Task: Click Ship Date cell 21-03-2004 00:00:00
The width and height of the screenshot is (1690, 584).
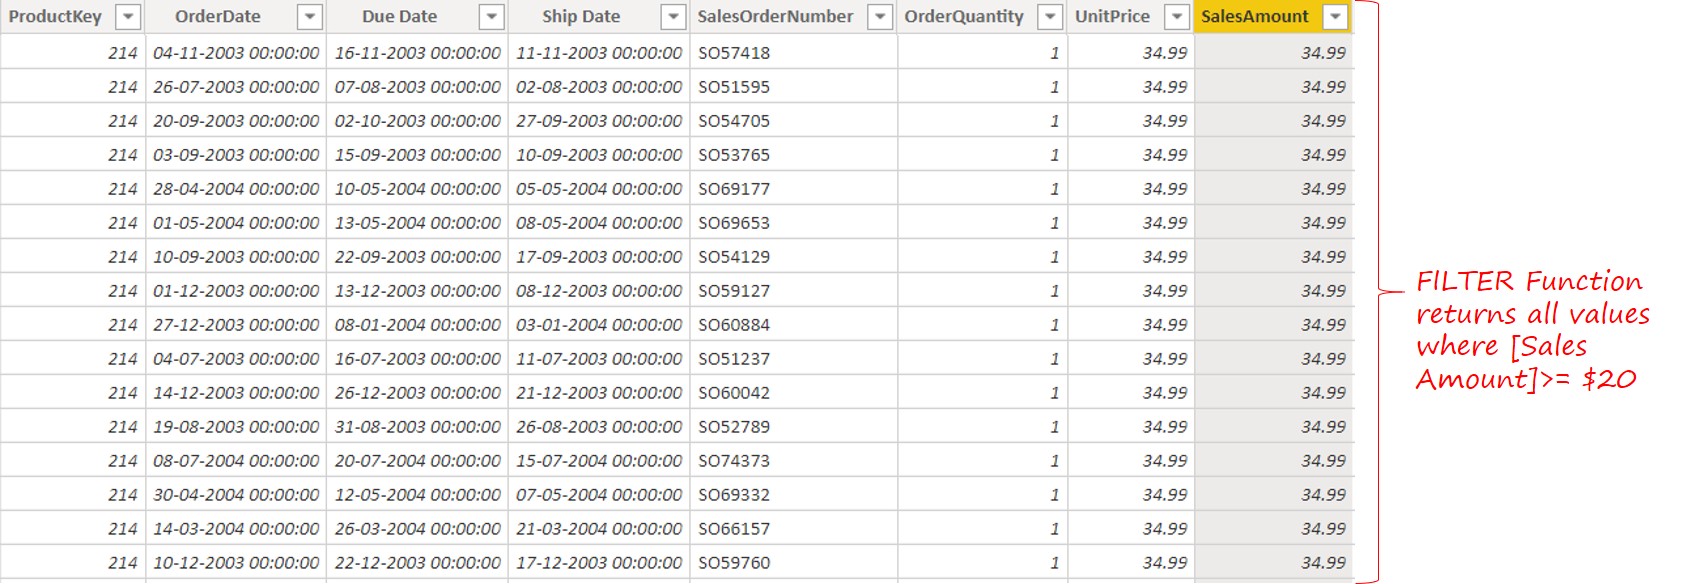Action: pyautogui.click(x=599, y=529)
